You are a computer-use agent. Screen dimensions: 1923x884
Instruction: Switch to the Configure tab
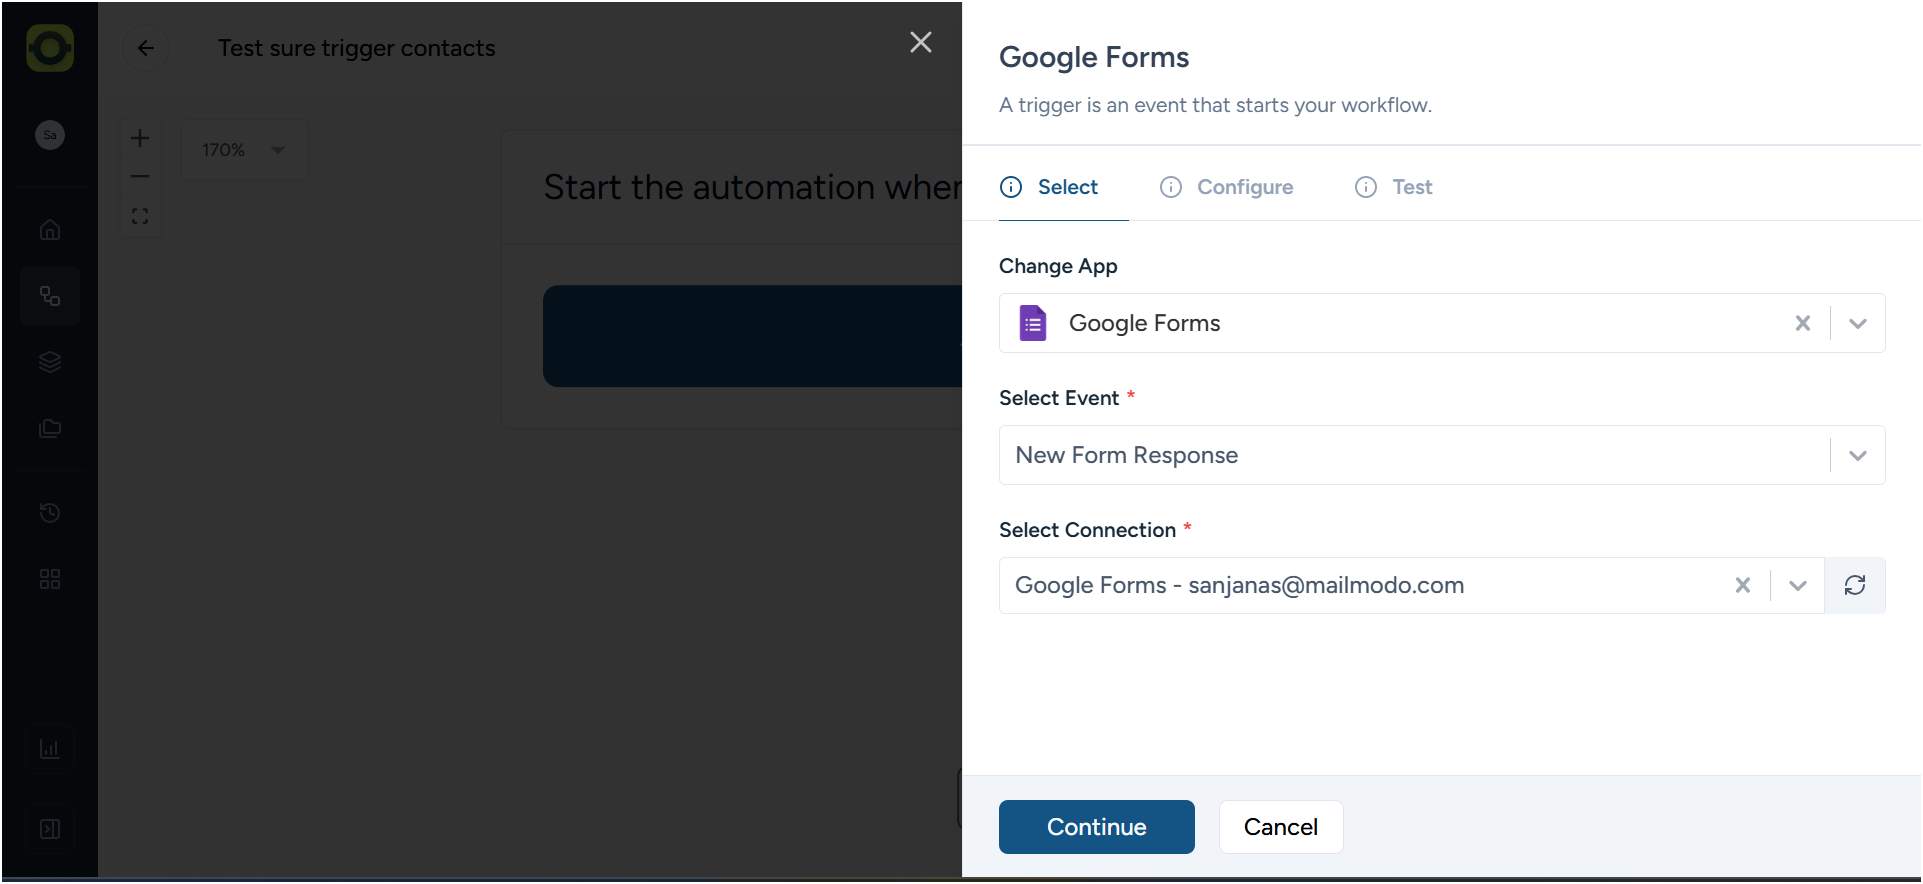pyautogui.click(x=1227, y=187)
